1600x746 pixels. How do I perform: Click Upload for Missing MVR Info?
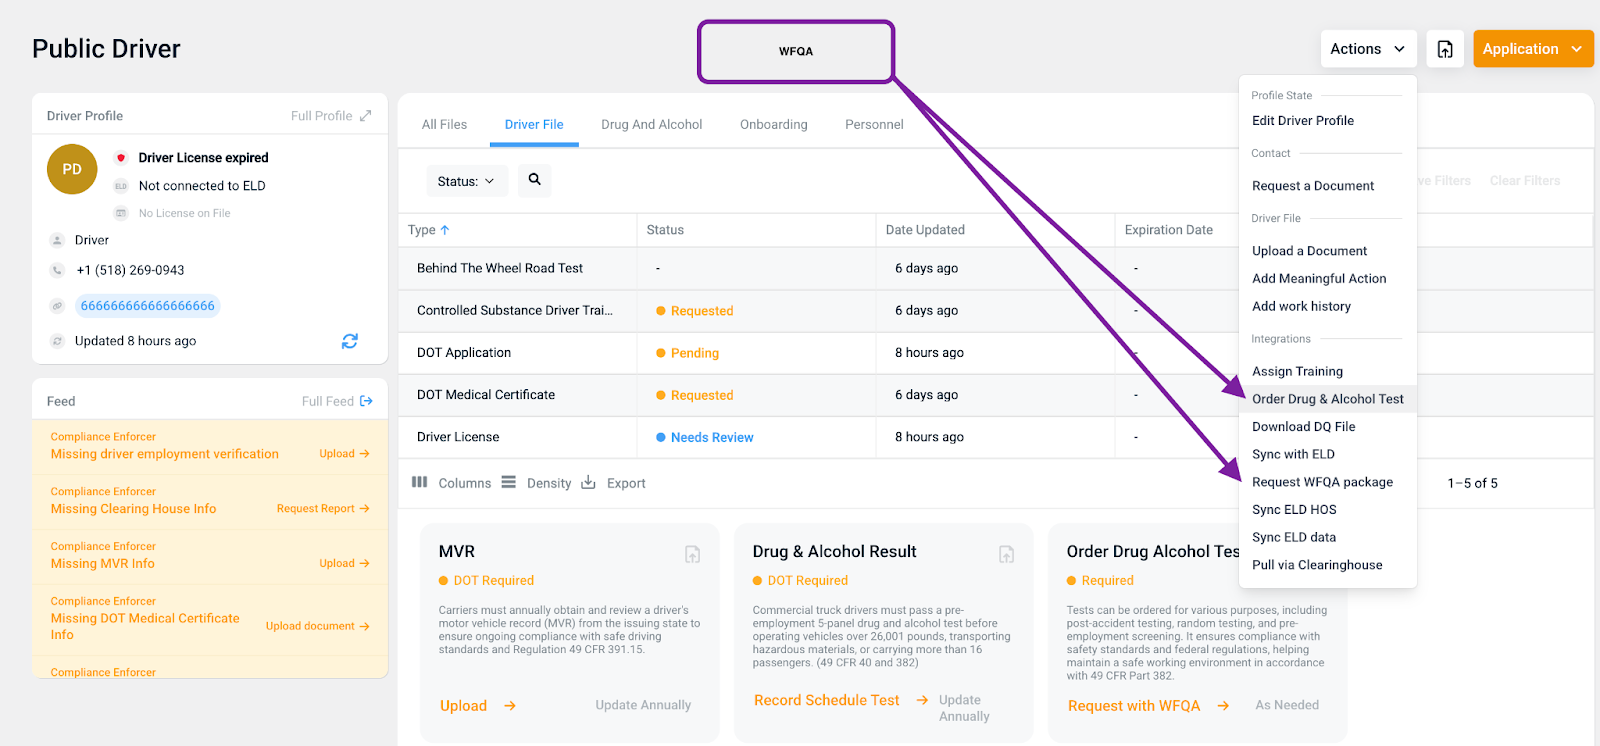[x=343, y=564]
